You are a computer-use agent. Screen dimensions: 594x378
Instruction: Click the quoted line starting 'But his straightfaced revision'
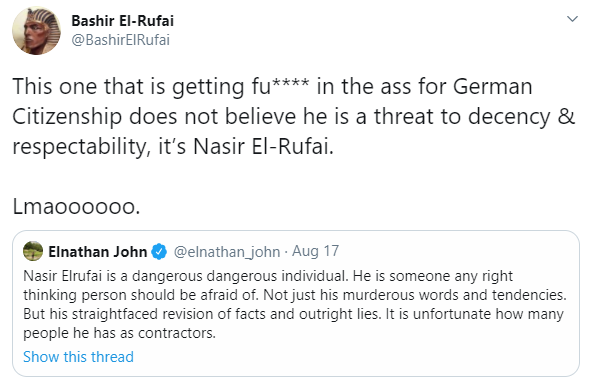[293, 314]
